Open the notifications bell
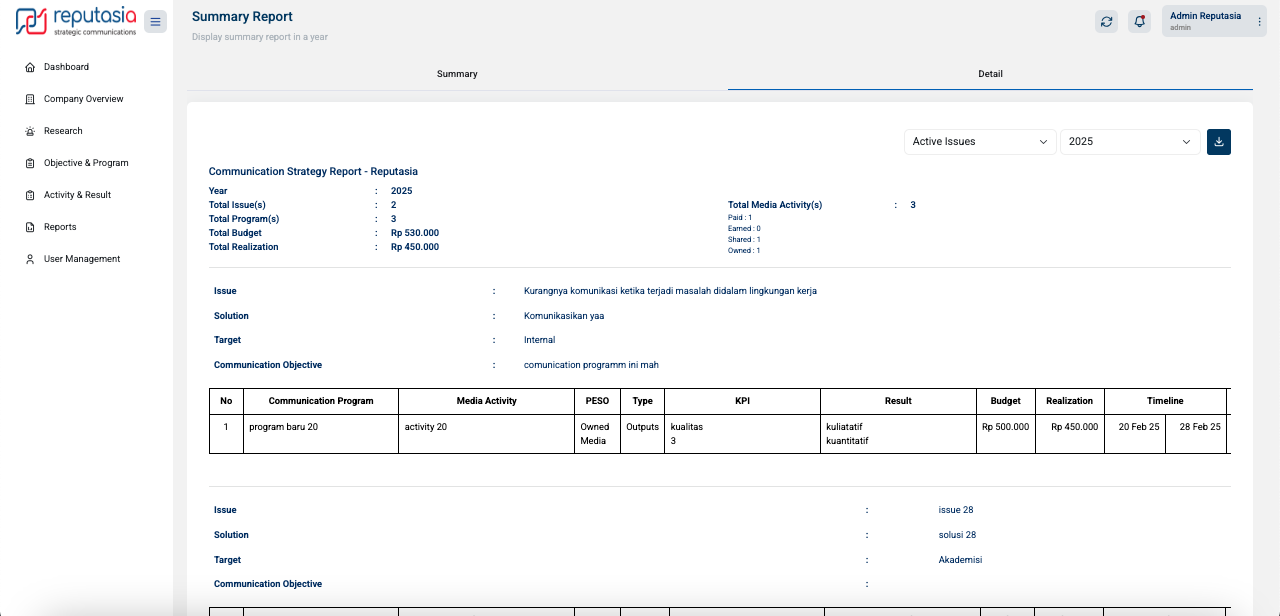1280x616 pixels. pyautogui.click(x=1139, y=21)
